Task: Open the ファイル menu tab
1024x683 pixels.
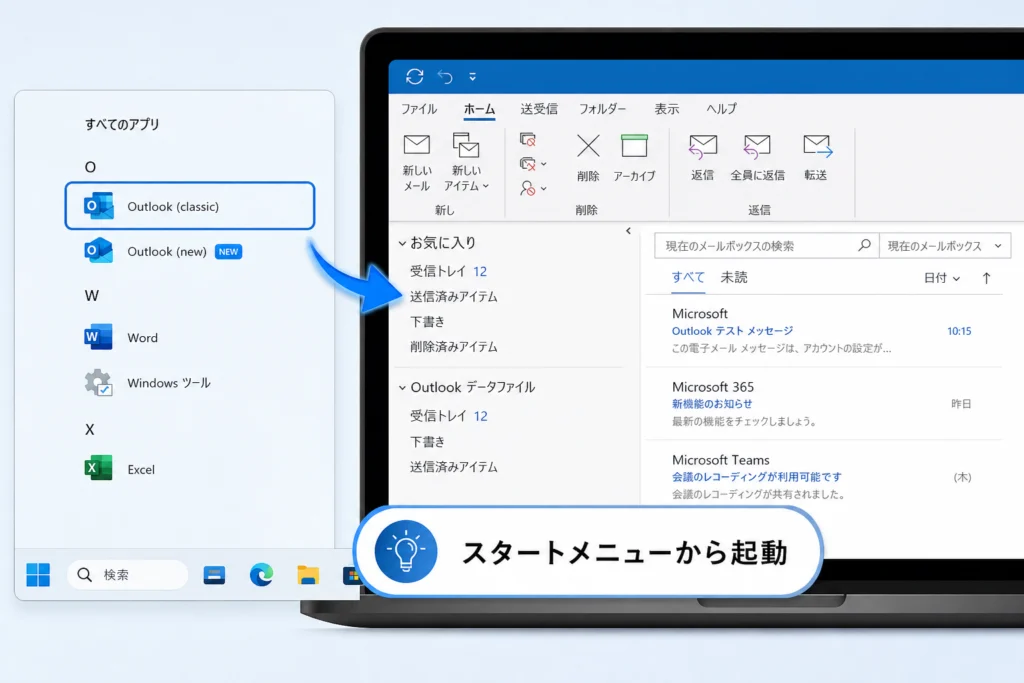Action: [x=419, y=109]
